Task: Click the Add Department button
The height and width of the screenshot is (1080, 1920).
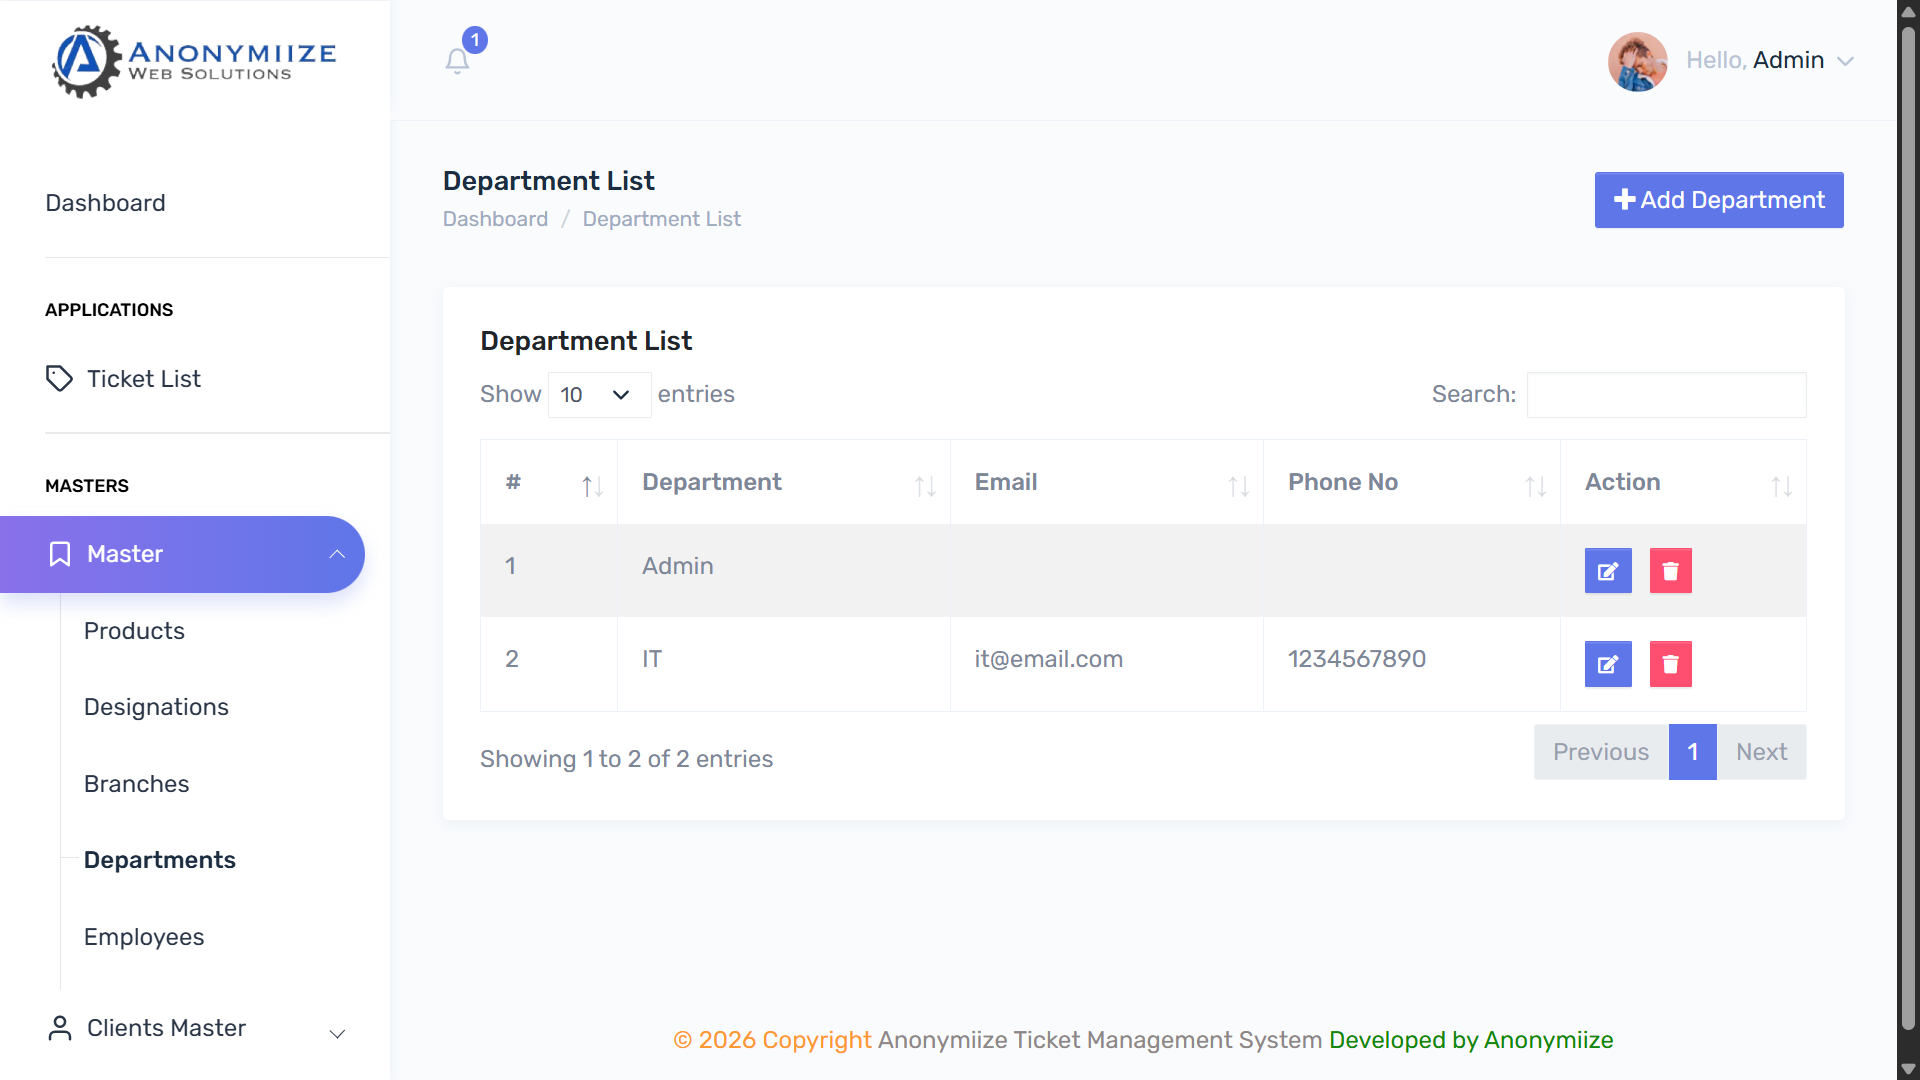Action: click(1719, 200)
